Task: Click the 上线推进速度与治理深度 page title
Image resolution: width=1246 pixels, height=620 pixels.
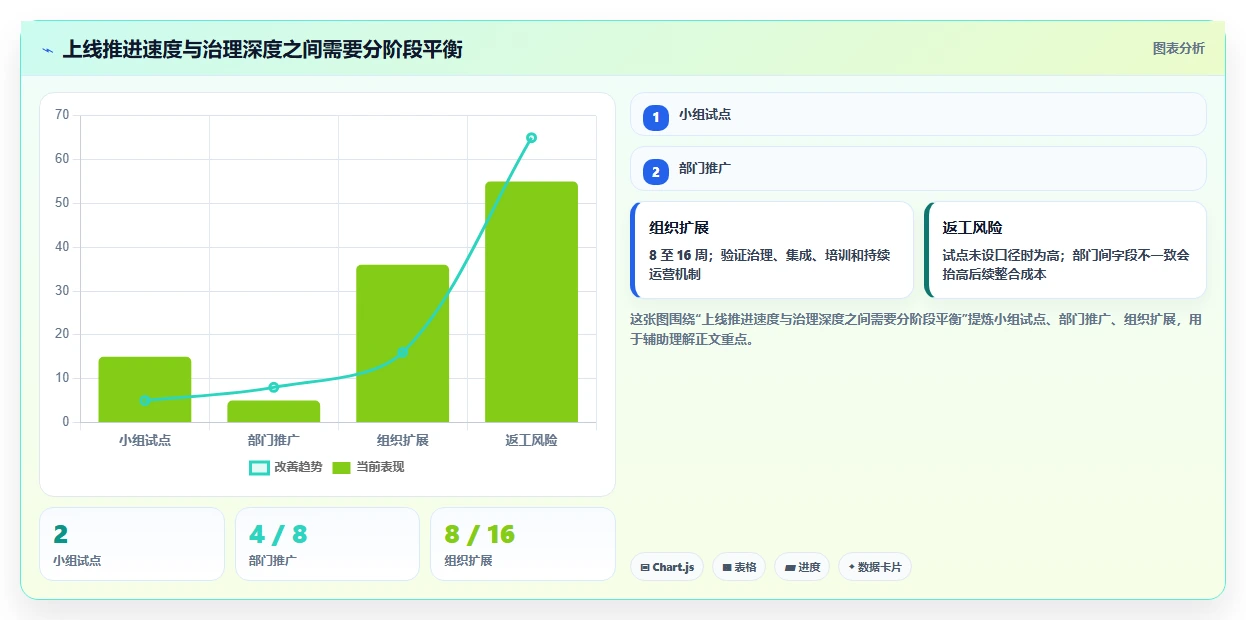Action: click(262, 49)
